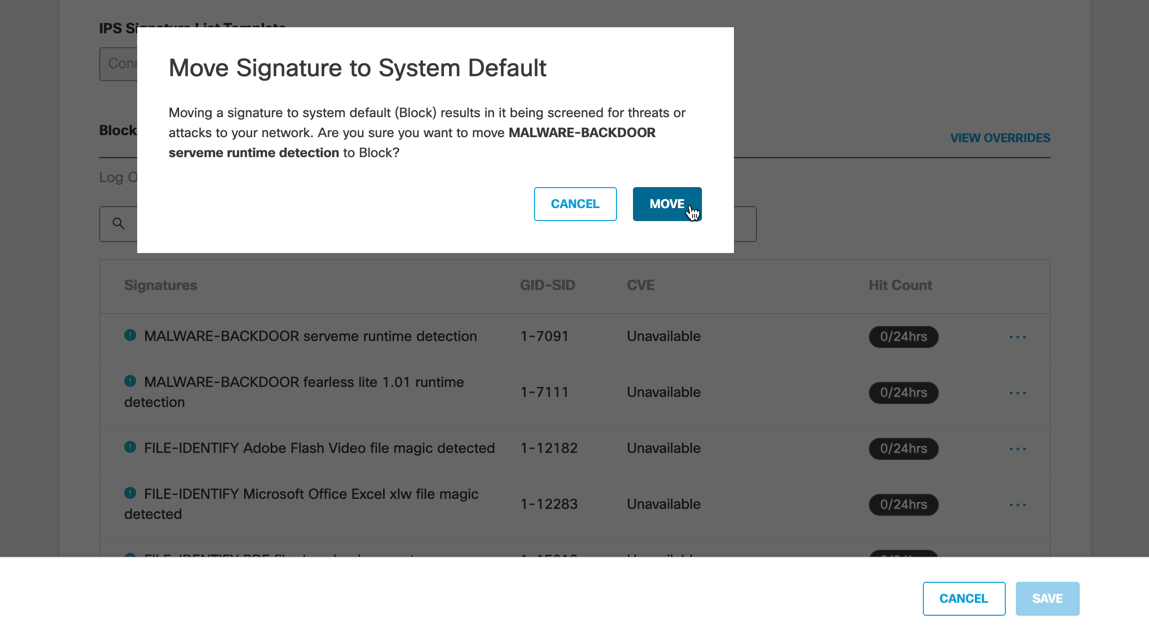Click the 'Move Signature to System Default' title
Image resolution: width=1149 pixels, height=628 pixels.
358,67
